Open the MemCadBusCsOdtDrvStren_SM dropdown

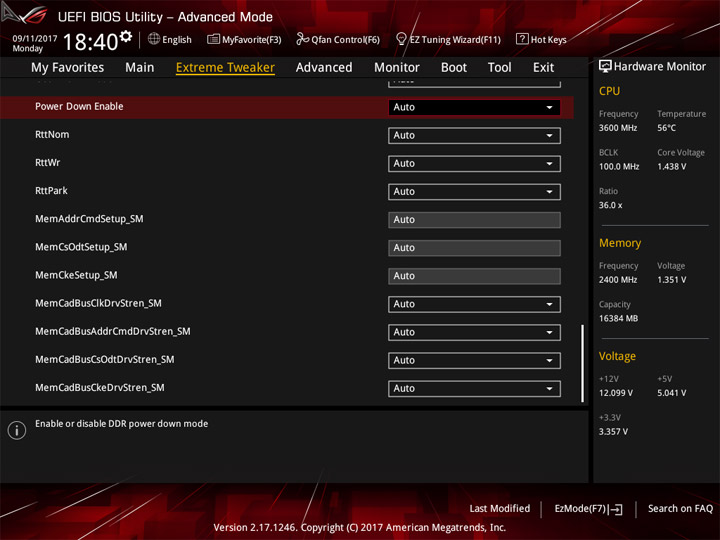tap(474, 360)
